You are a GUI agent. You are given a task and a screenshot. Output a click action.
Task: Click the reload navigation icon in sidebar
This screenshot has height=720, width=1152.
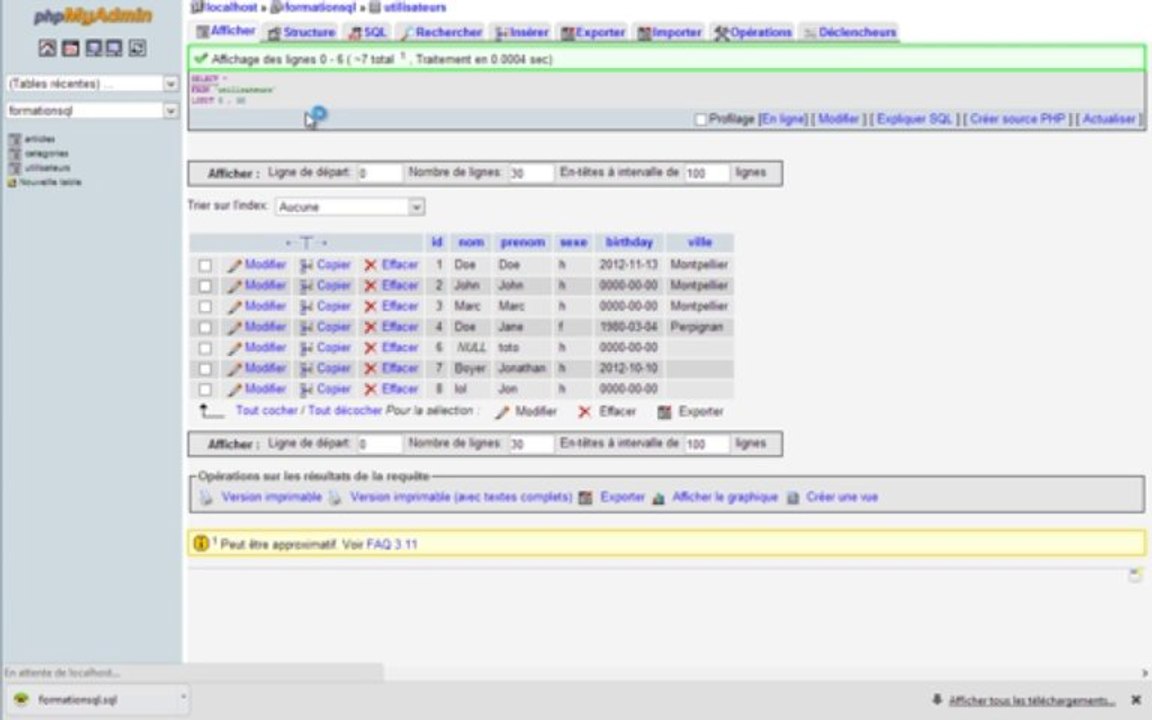(137, 48)
